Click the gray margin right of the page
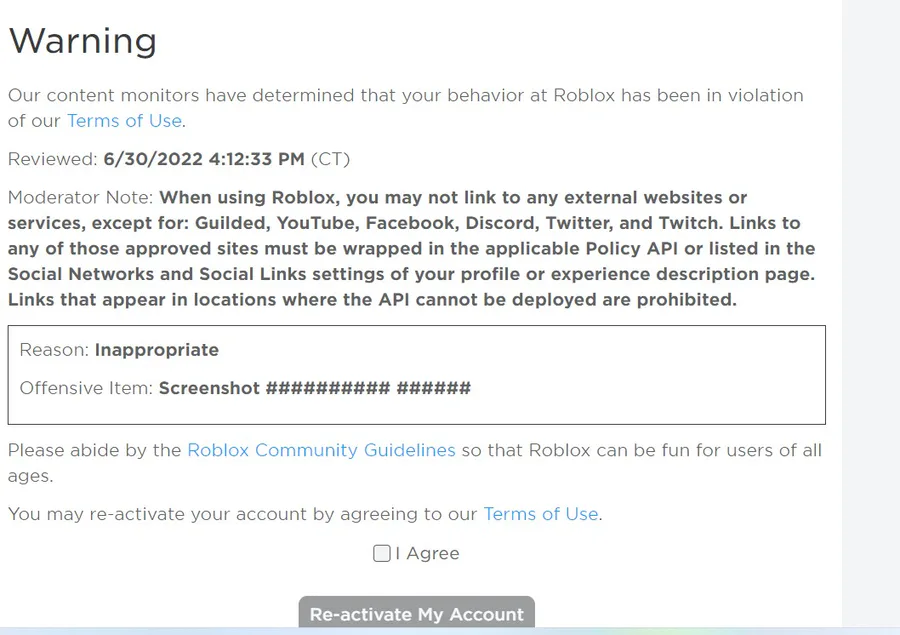This screenshot has height=635, width=900. pos(870,300)
